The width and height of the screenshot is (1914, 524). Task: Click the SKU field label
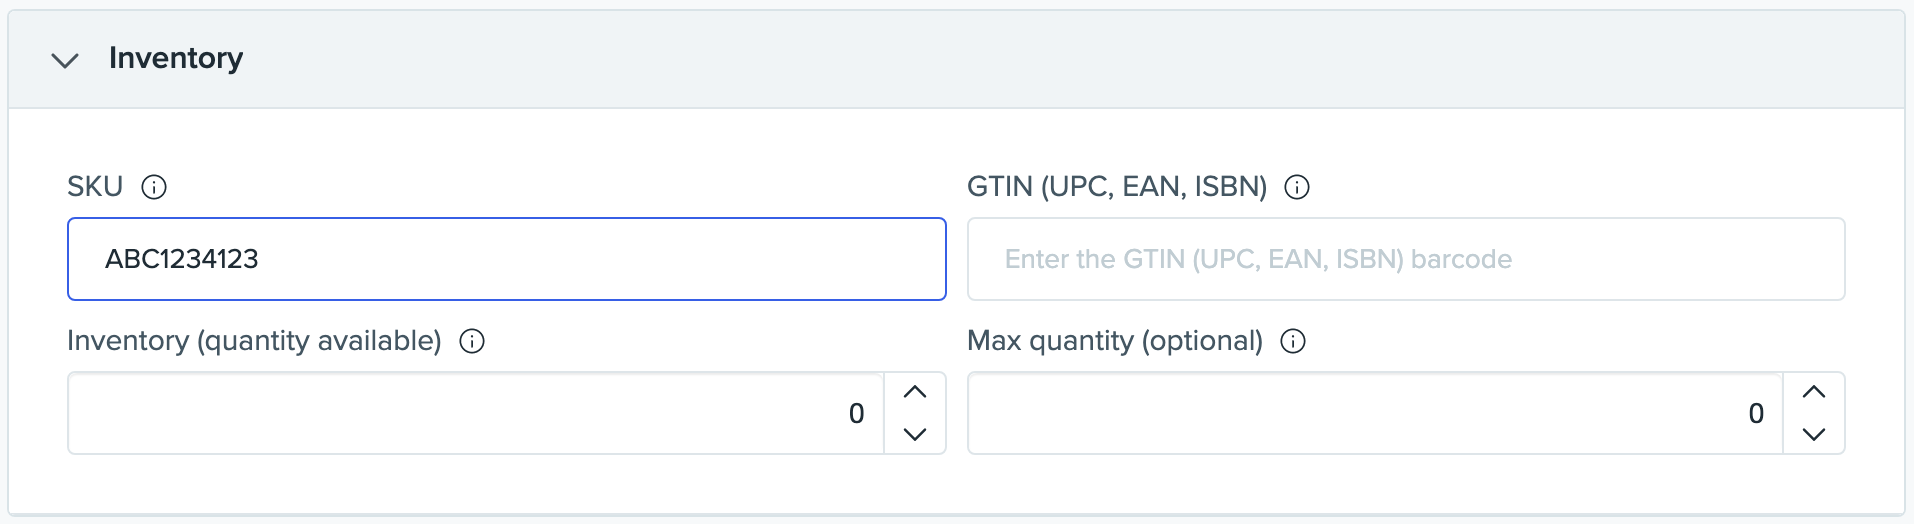pos(95,187)
